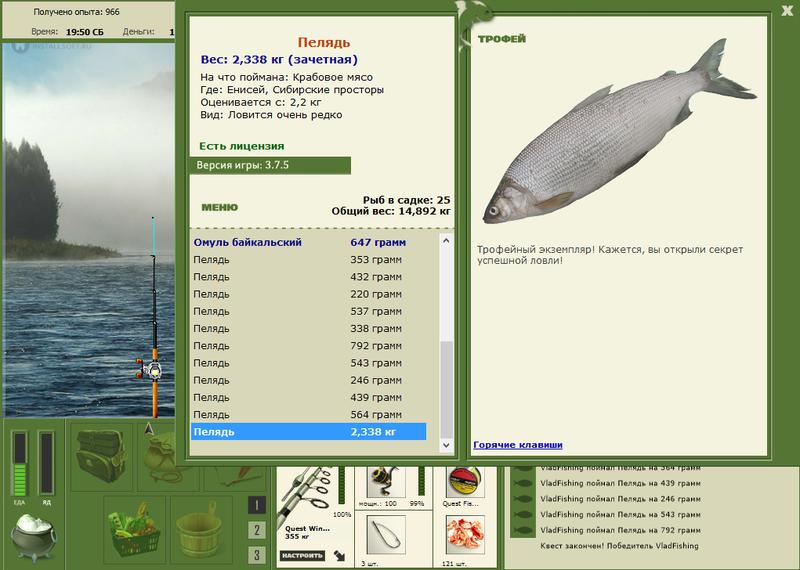
Task: Switch to tackle set 2
Action: pos(257,530)
